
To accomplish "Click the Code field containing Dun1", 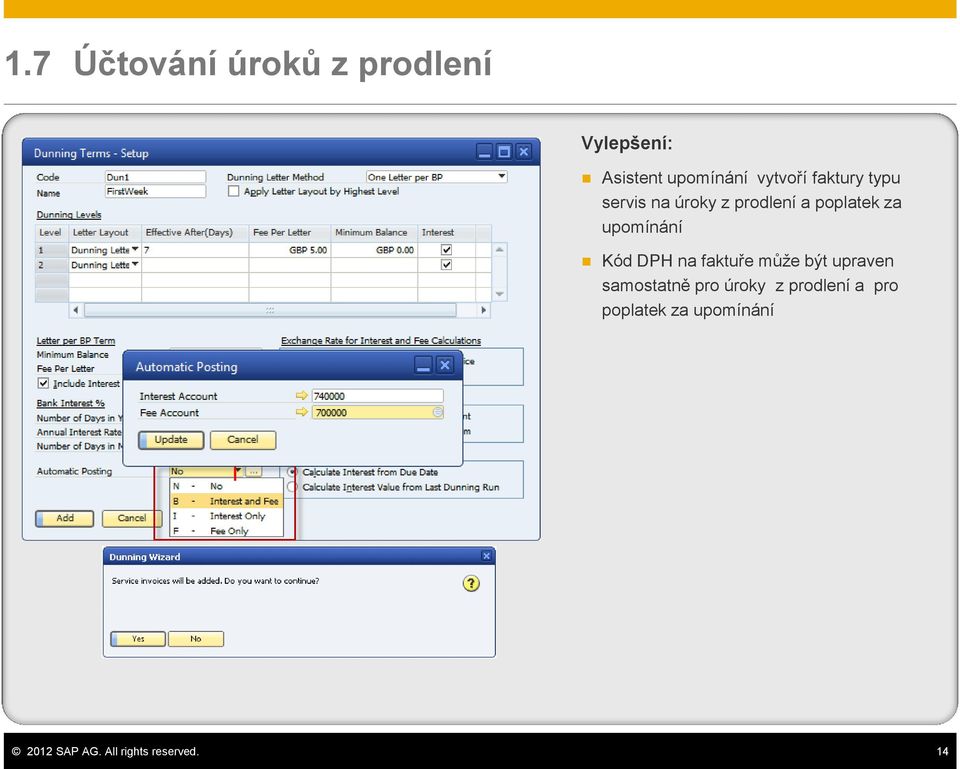I will [x=156, y=177].
